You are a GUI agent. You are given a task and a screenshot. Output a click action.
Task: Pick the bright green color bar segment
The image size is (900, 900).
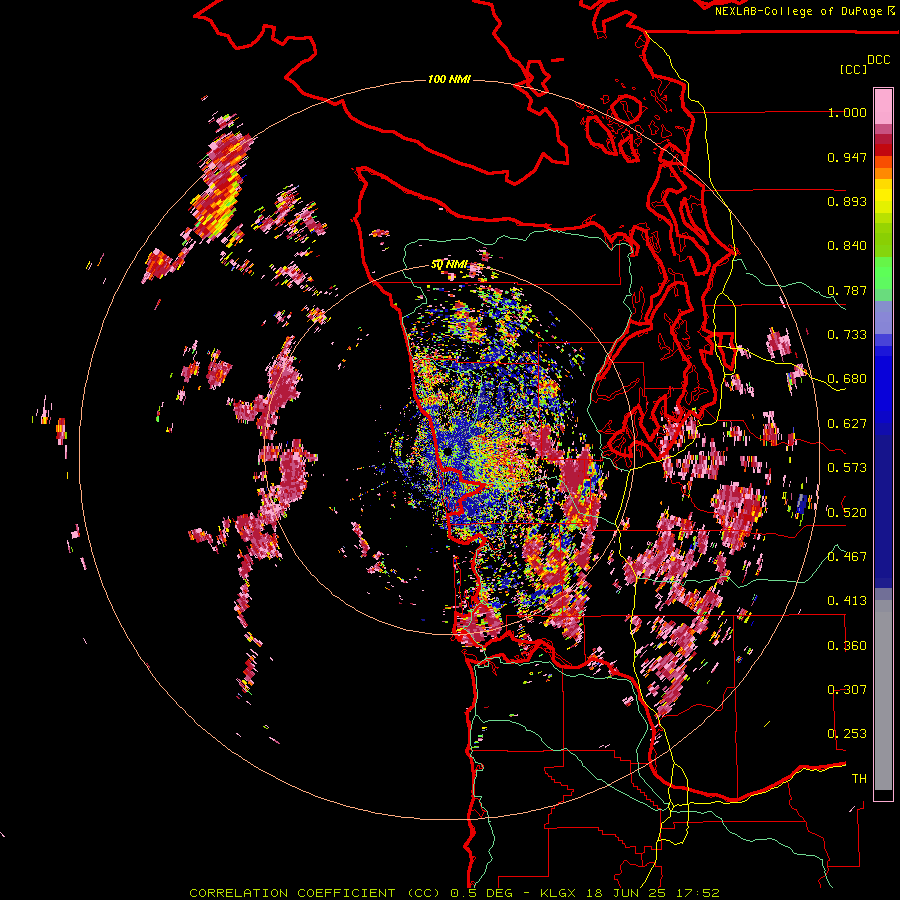tap(883, 273)
